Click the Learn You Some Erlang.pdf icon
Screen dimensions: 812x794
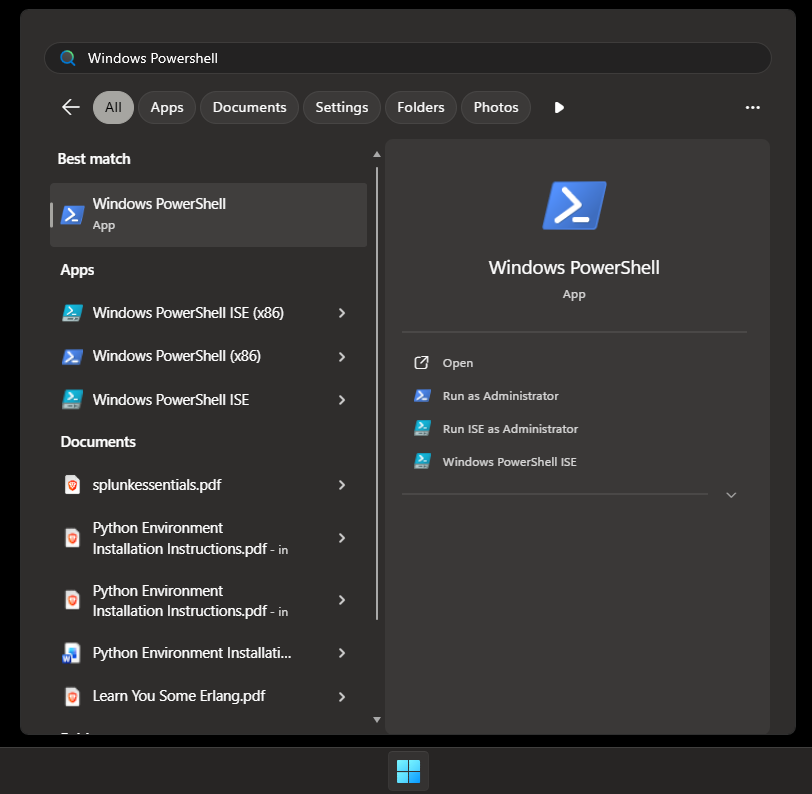(72, 697)
